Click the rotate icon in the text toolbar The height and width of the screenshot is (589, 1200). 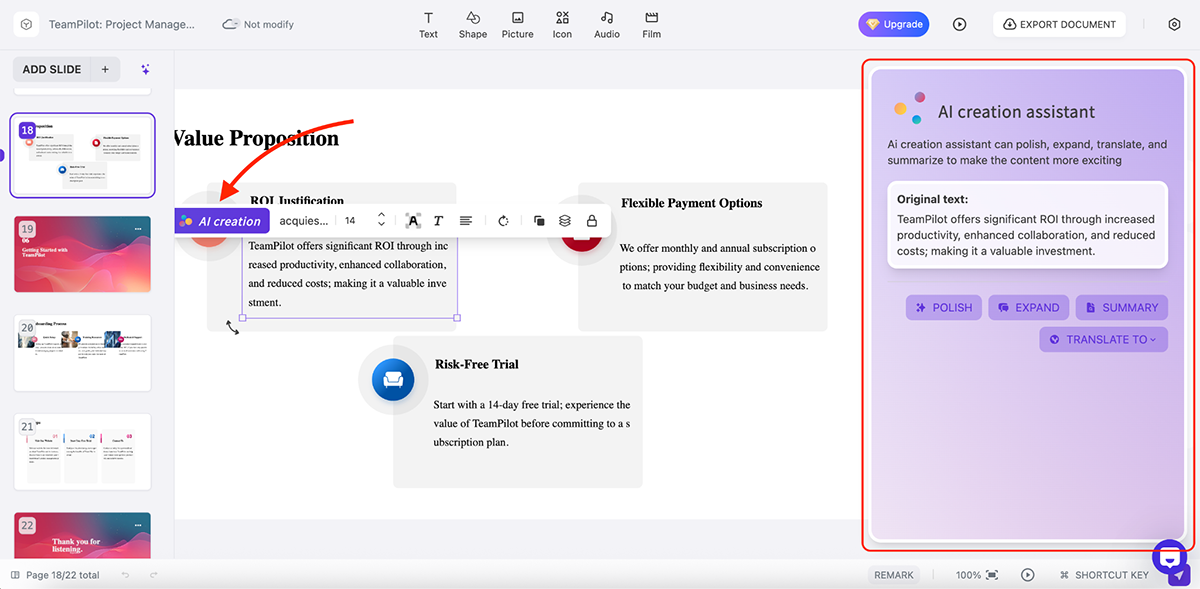503,220
